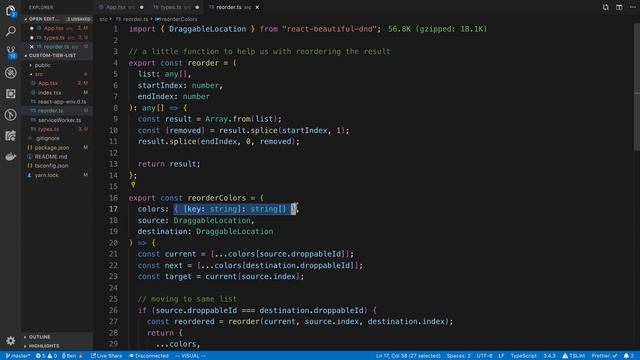
Task: Click the TSLint warning status item
Action: tap(573, 356)
